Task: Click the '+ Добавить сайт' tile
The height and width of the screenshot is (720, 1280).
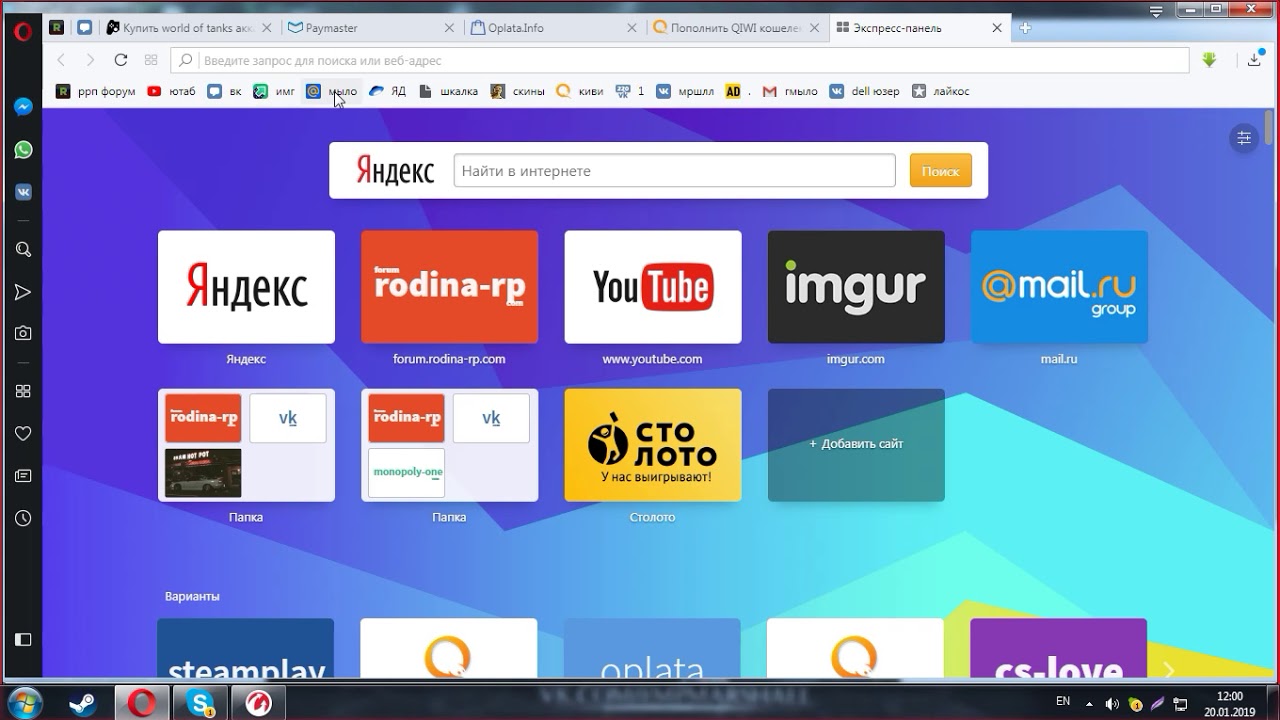Action: coord(856,445)
